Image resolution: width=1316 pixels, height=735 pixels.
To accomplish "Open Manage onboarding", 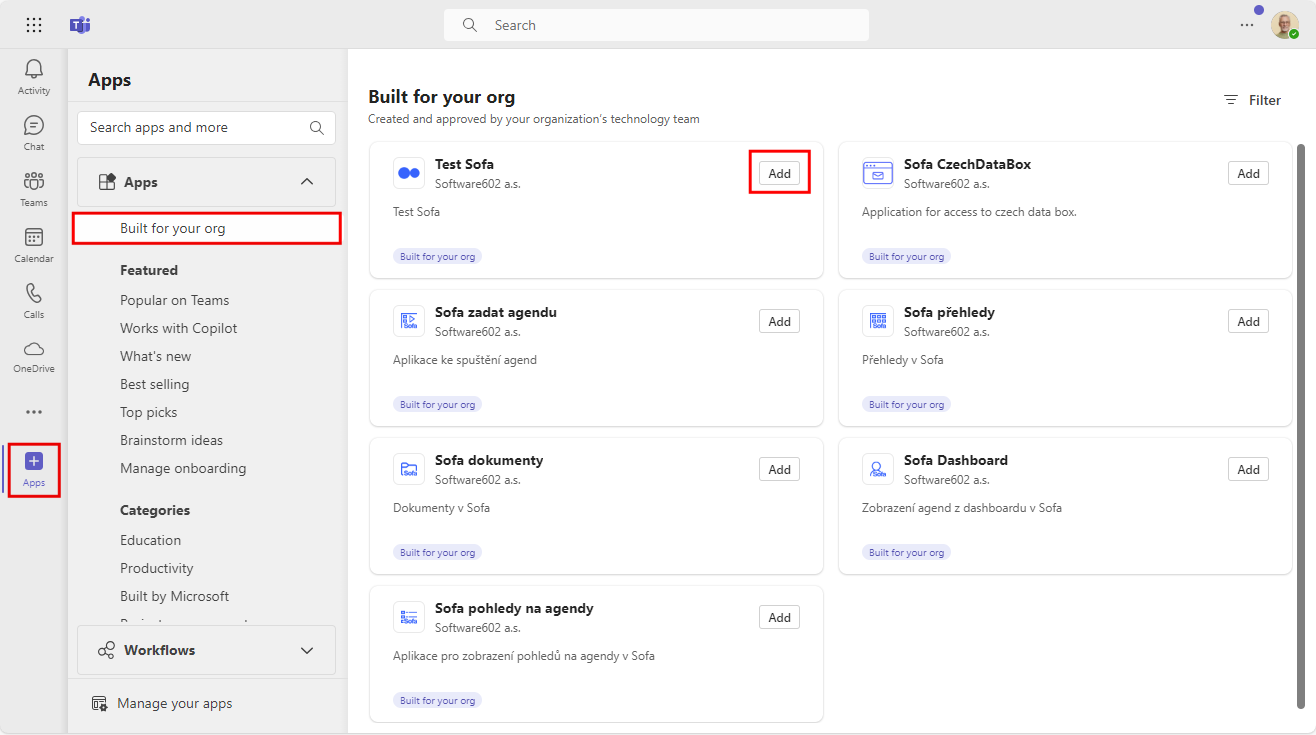I will pyautogui.click(x=183, y=468).
